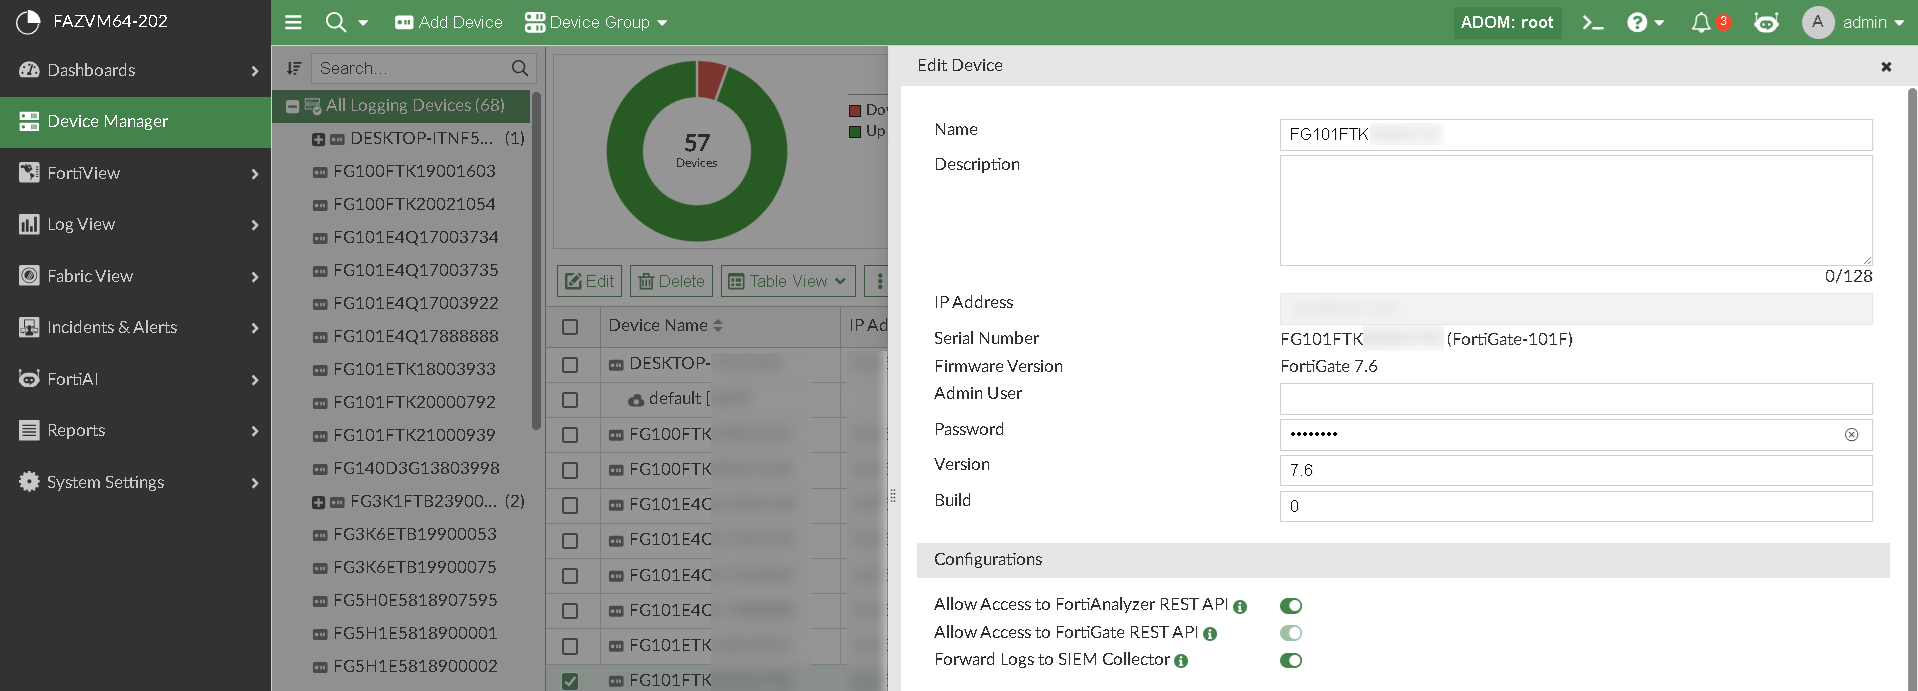The height and width of the screenshot is (691, 1918).
Task: Click the pane resize handle dots
Action: (x=893, y=495)
